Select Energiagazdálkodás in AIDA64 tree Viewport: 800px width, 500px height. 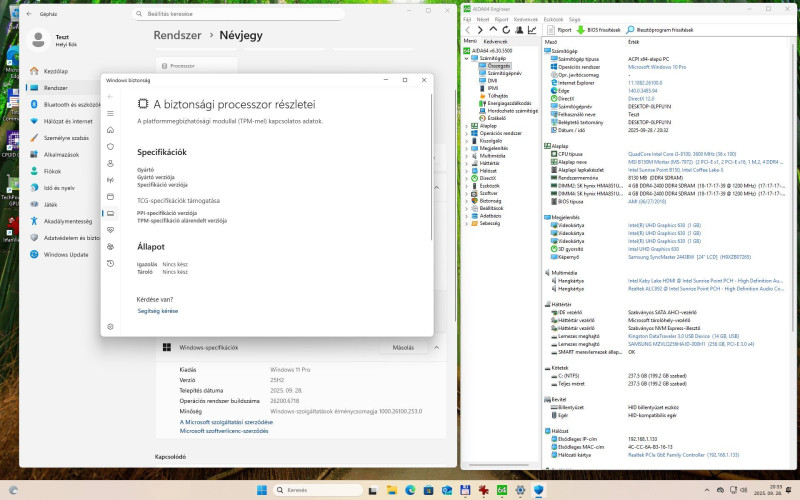(x=509, y=103)
